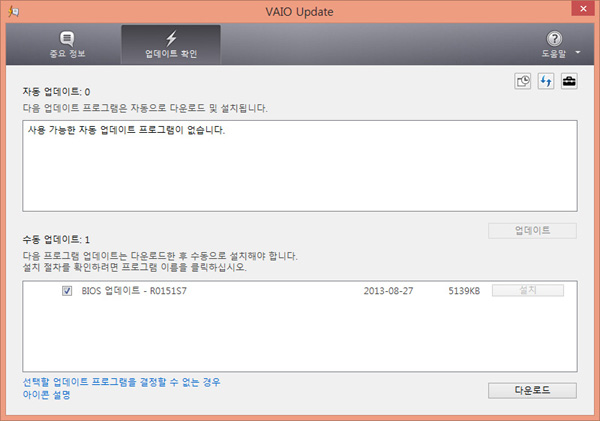Click the 설치 button in the BIOS row

point(528,290)
